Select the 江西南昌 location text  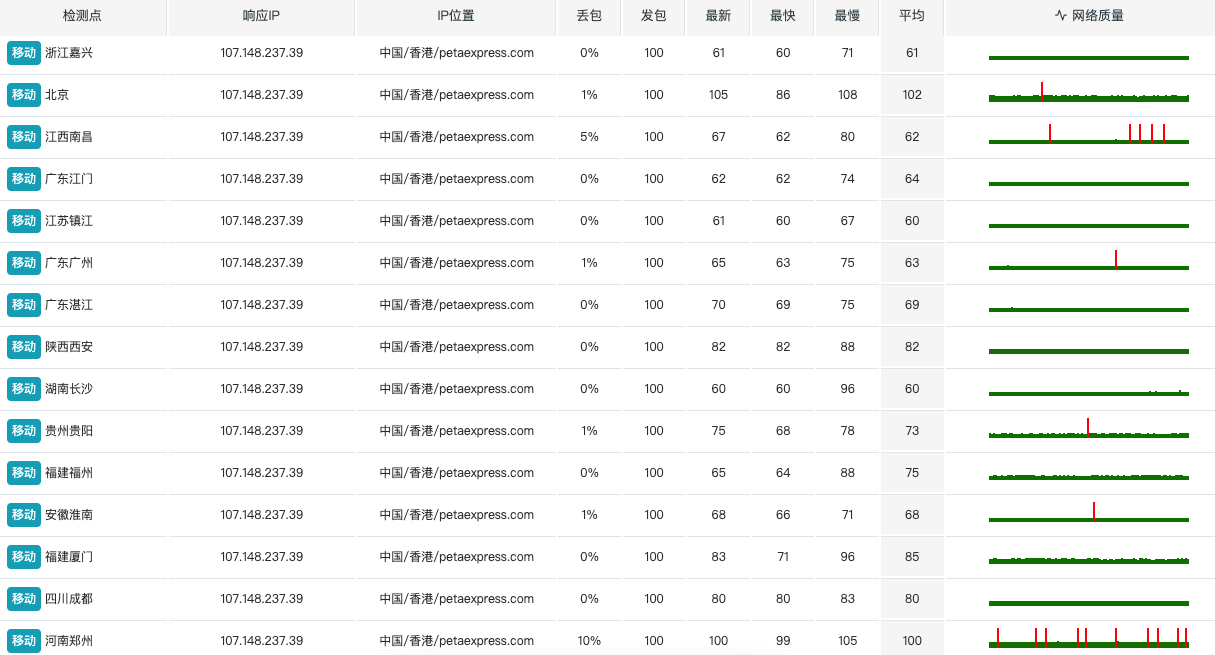(69, 137)
